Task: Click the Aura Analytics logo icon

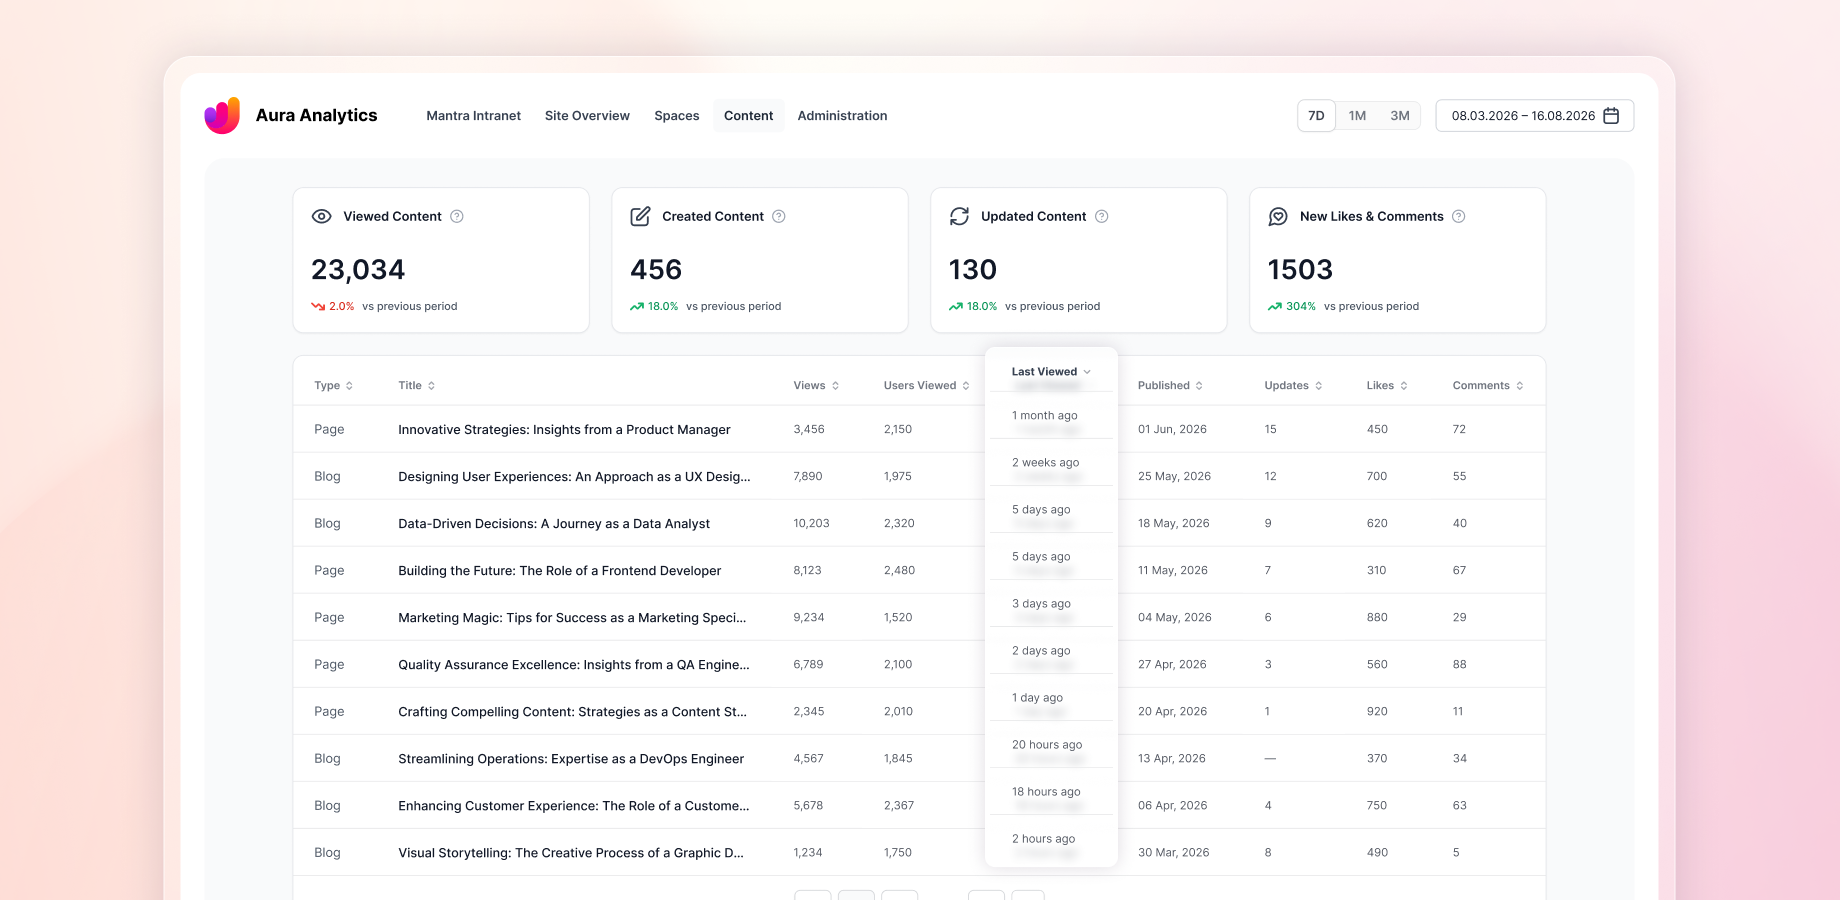Action: point(222,115)
